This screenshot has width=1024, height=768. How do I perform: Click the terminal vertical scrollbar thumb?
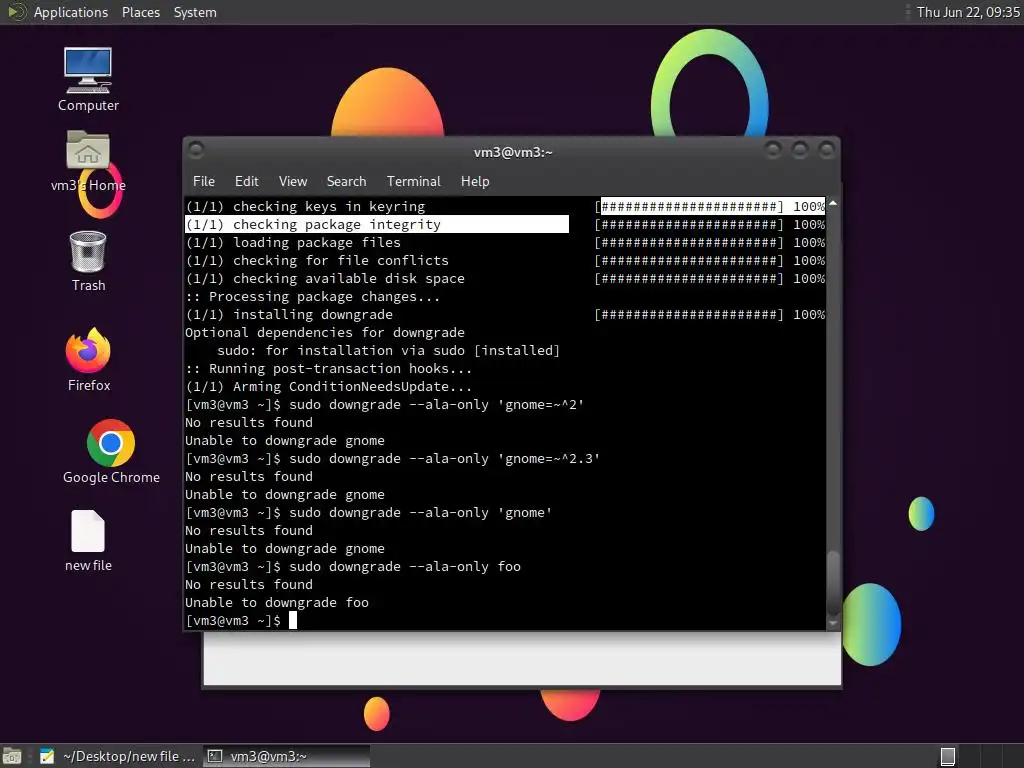[833, 583]
